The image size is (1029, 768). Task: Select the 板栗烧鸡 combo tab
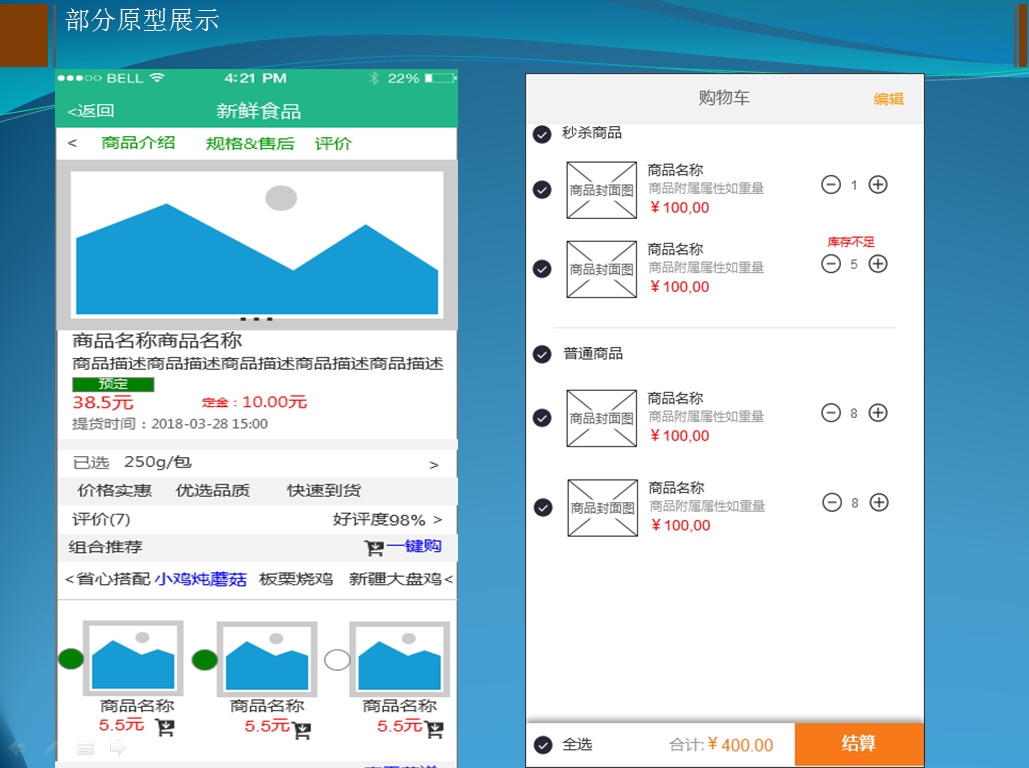point(296,579)
